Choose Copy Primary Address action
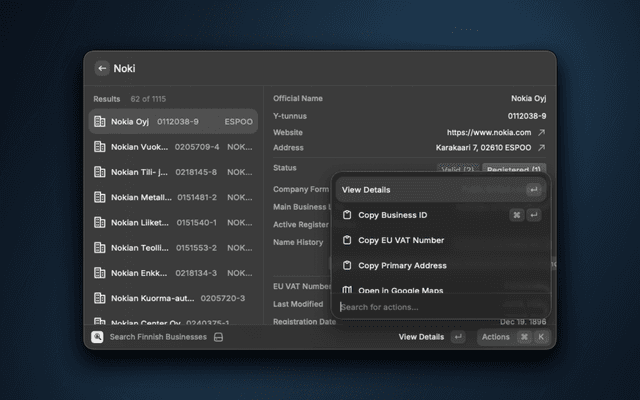Viewport: 640px width, 400px height. pyautogui.click(x=441, y=265)
